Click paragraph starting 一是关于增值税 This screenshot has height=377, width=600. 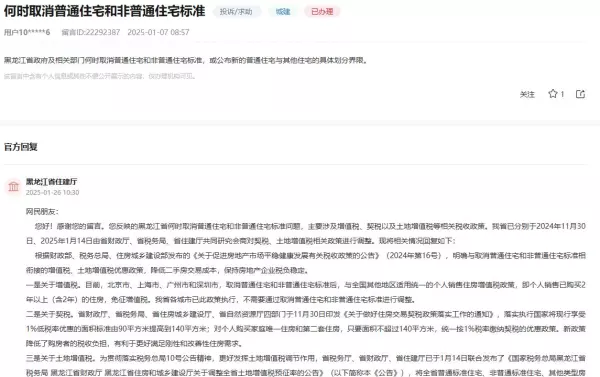coord(306,292)
